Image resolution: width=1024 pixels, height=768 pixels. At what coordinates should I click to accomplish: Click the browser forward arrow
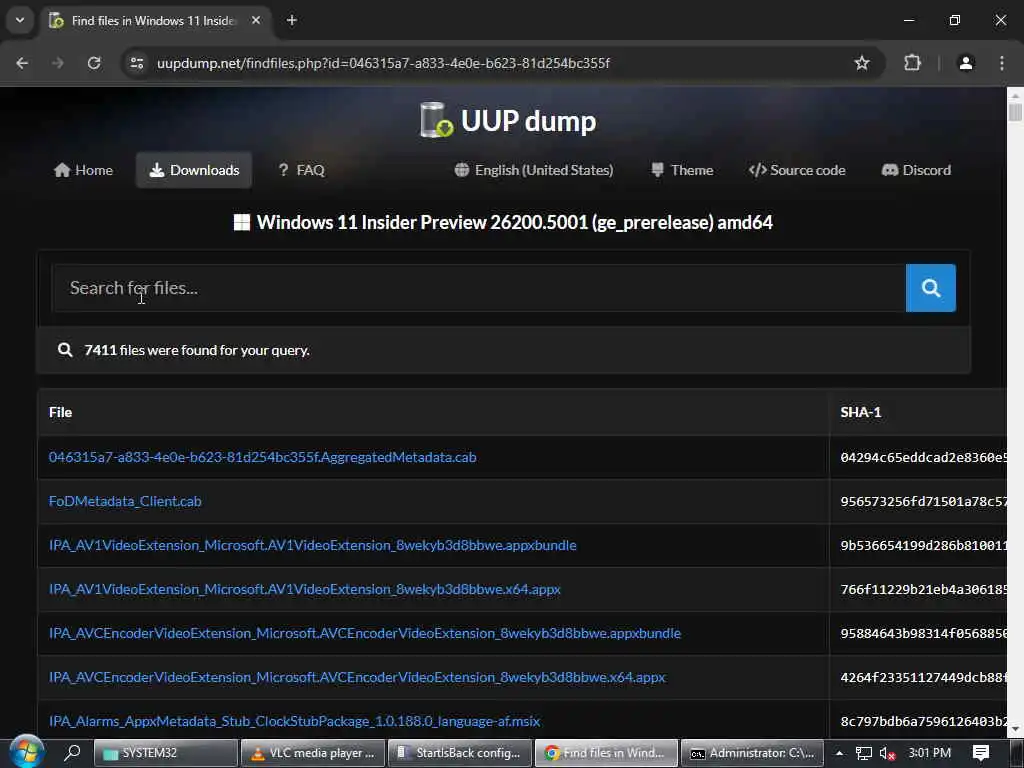pos(58,63)
